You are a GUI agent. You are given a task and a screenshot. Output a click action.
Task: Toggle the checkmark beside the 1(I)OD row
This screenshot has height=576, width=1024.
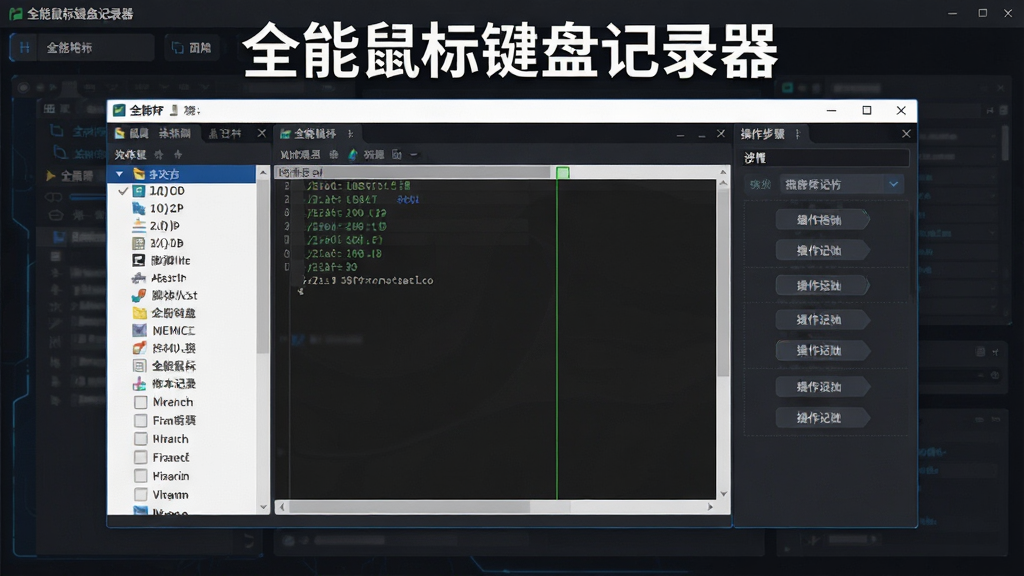pos(123,191)
